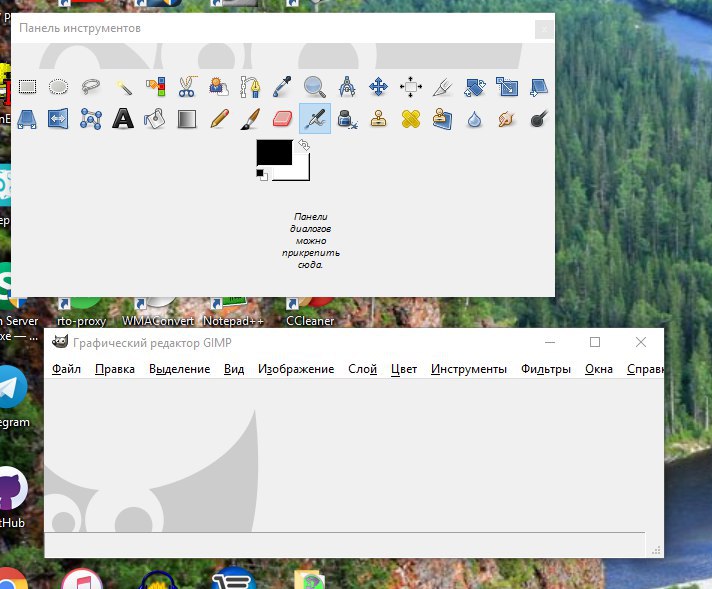
Task: Open the Файл menu
Action: point(66,369)
